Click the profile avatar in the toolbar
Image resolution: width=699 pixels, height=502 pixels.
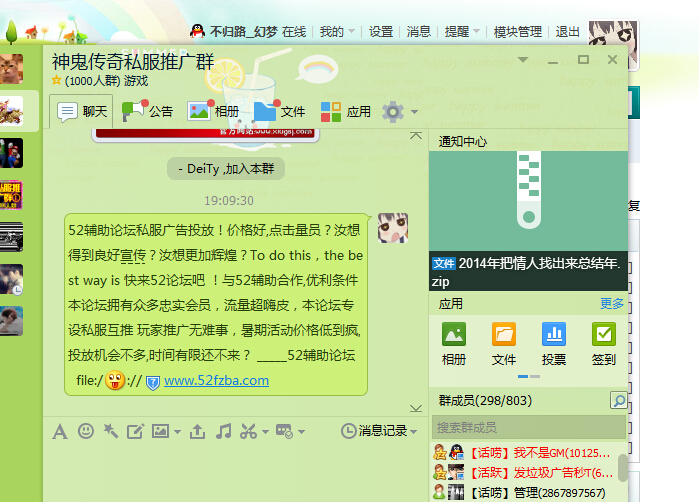613,45
